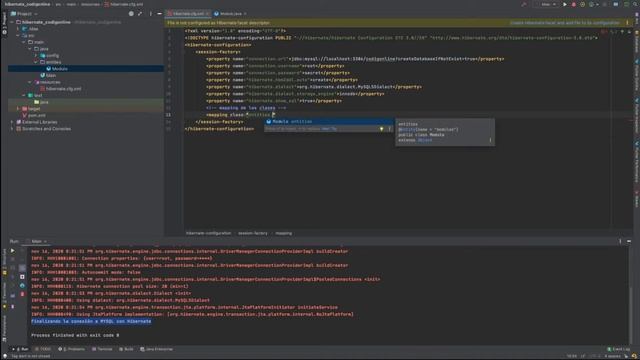Open the Project view dropdown

coord(24,13)
